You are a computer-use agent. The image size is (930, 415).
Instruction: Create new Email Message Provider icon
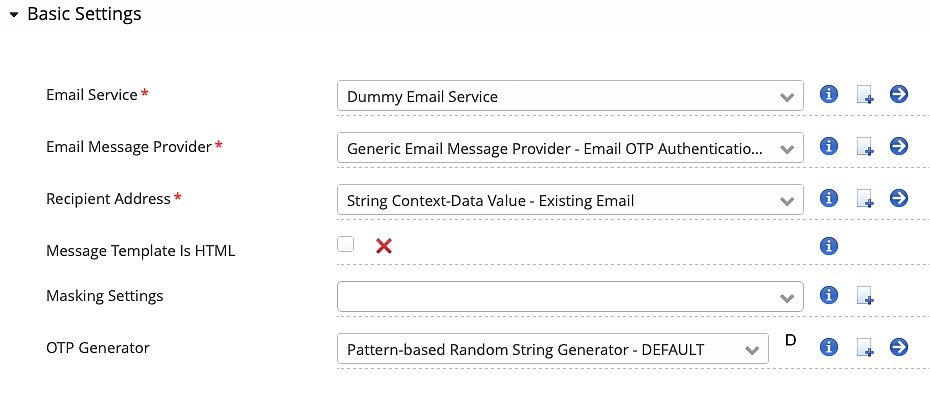click(865, 147)
